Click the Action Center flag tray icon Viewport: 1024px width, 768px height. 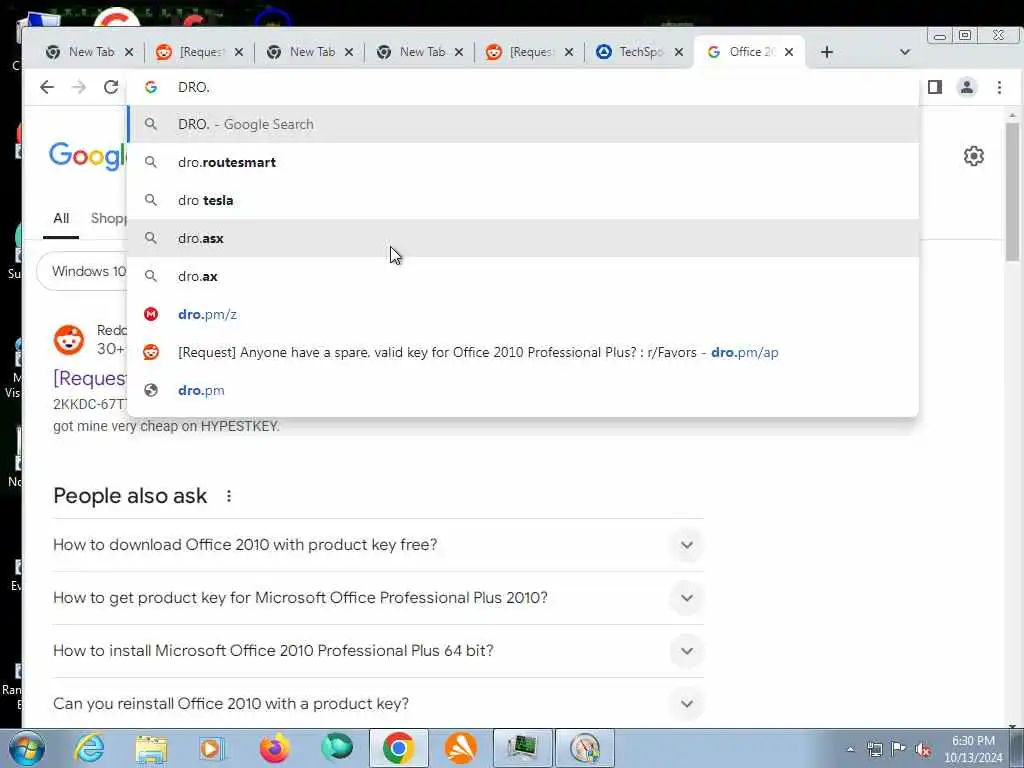pos(899,750)
